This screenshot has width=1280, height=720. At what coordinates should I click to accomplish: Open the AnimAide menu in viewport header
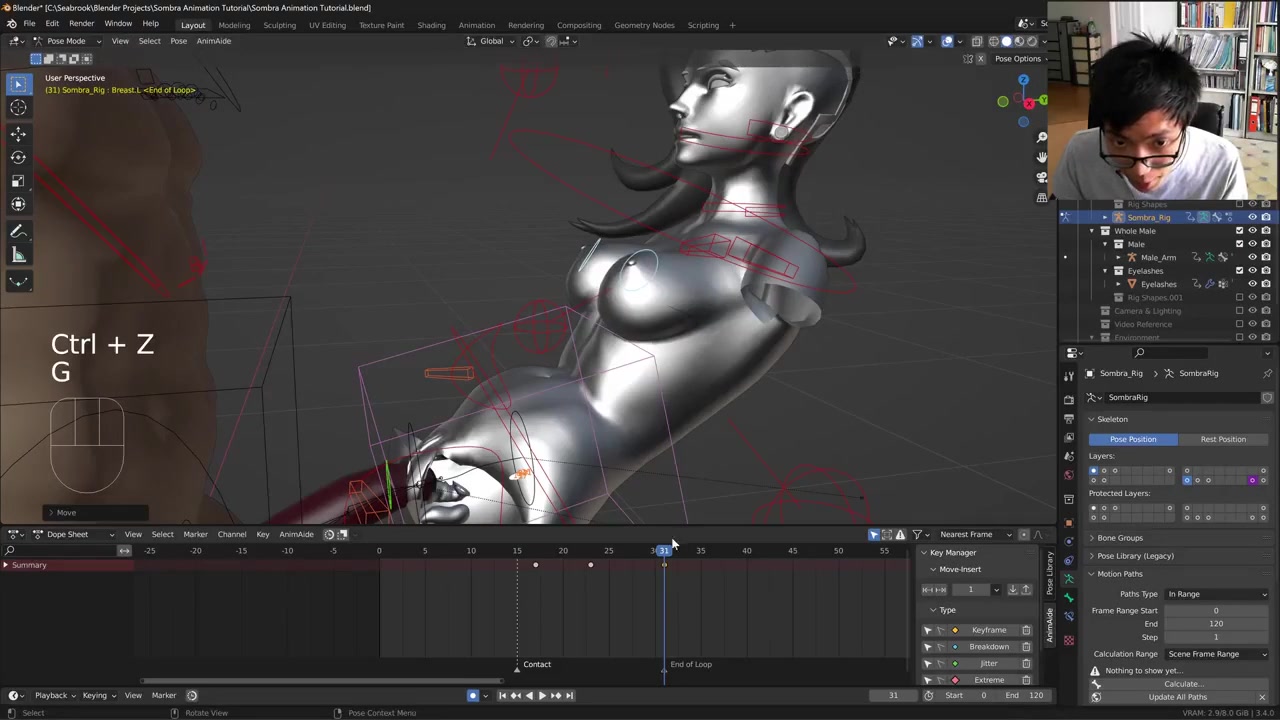[213, 41]
